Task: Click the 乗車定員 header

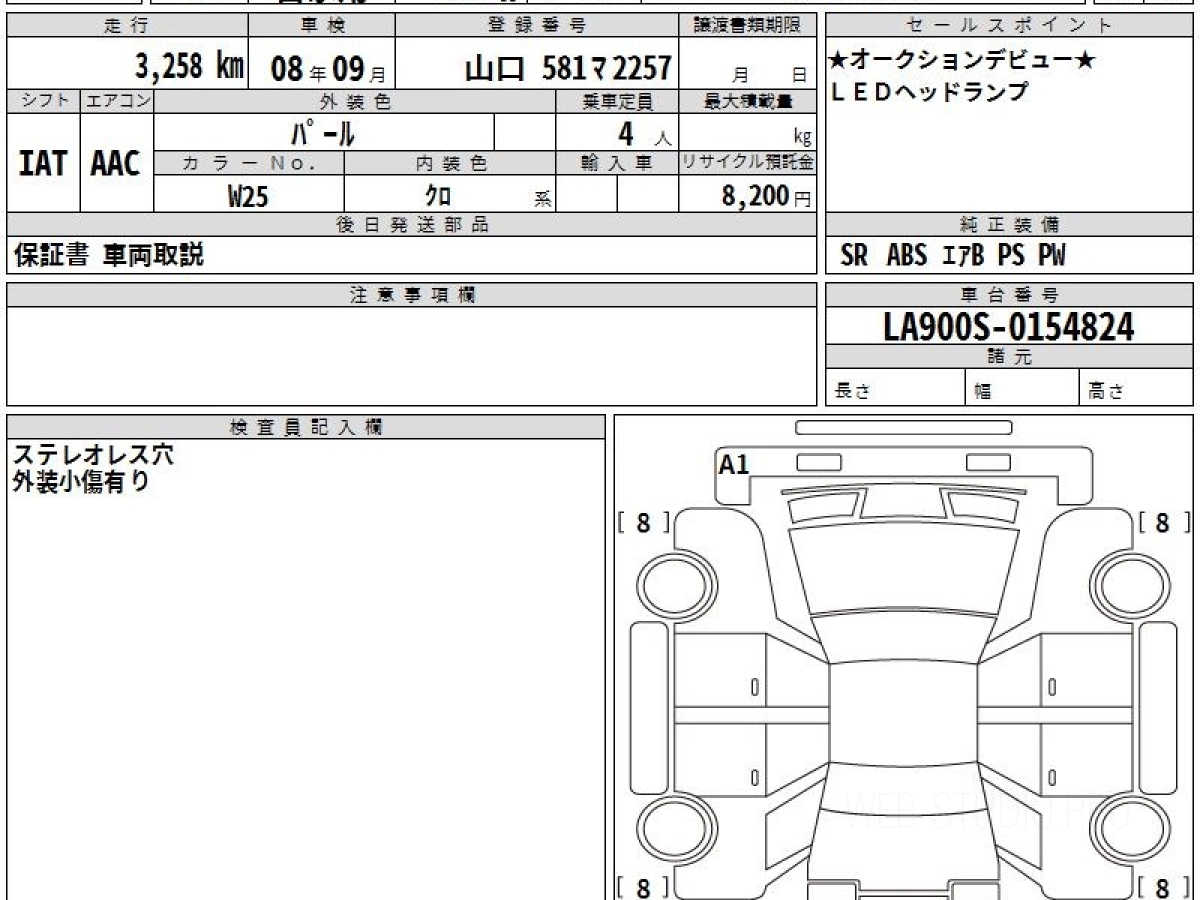Action: point(617,101)
